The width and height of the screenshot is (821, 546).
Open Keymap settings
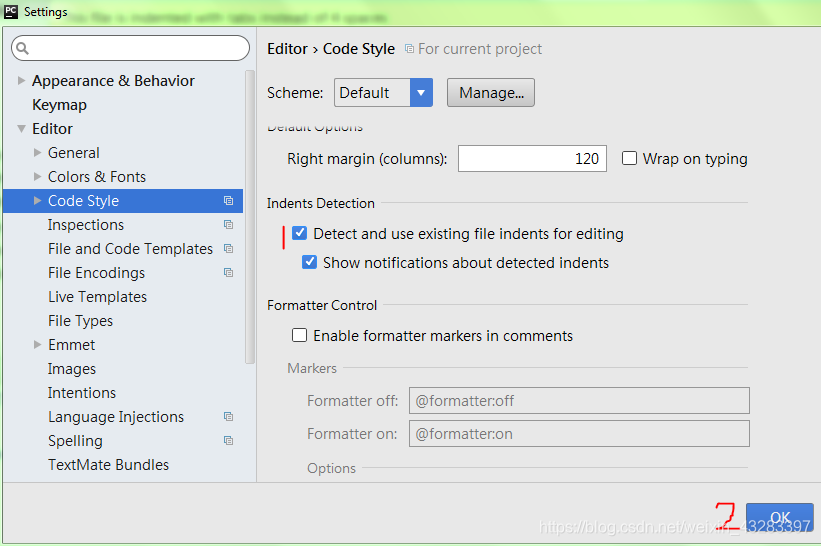coord(59,105)
